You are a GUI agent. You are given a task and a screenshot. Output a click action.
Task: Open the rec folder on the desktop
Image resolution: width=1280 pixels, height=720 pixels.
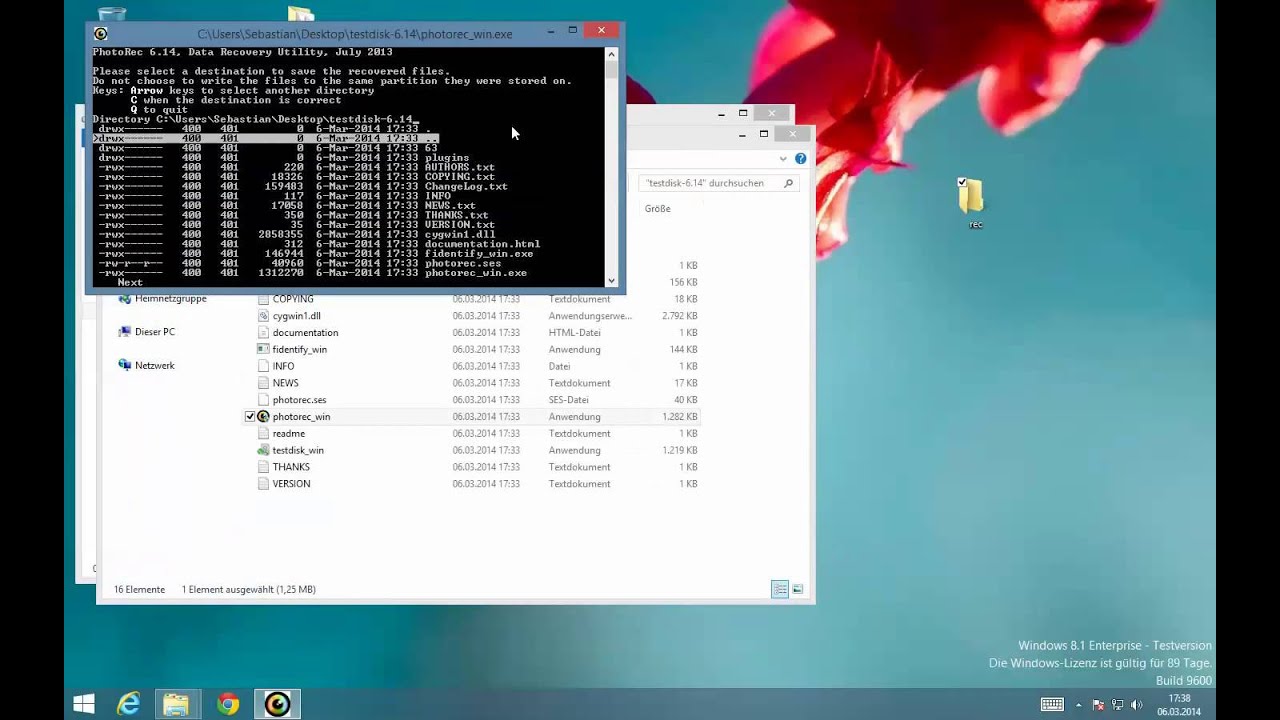[971, 197]
